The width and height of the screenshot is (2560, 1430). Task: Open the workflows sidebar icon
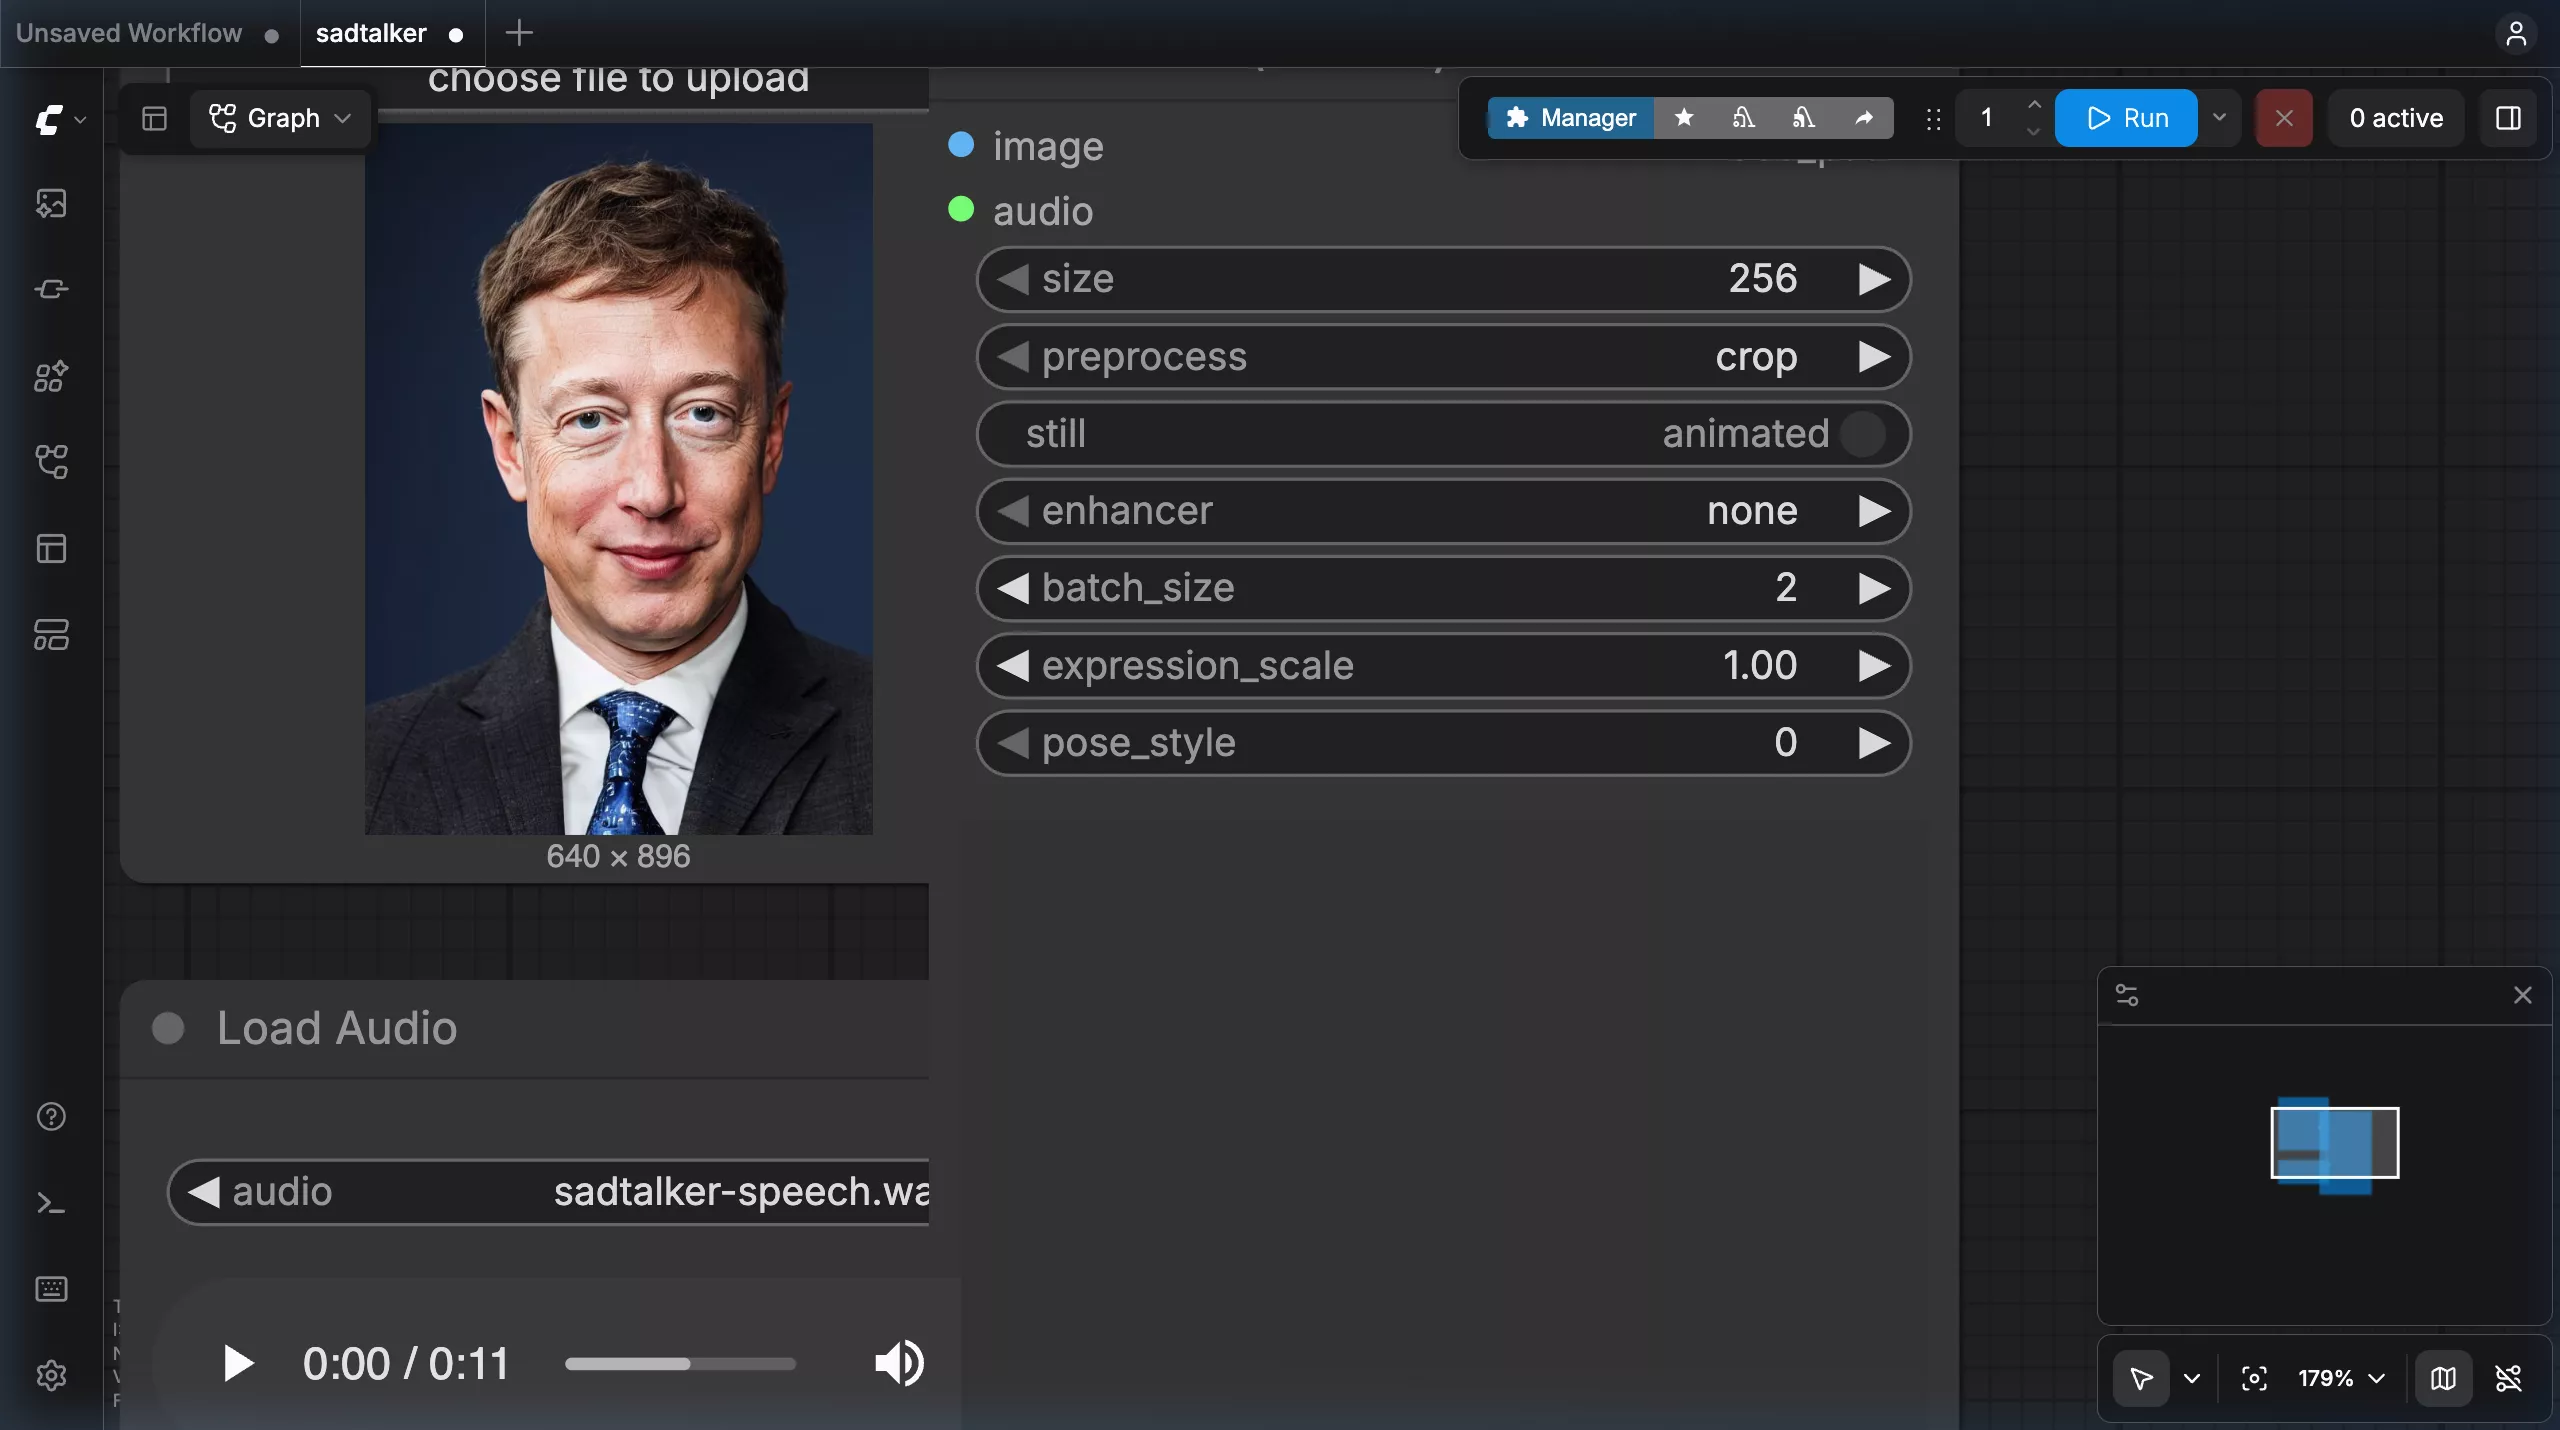(x=51, y=462)
